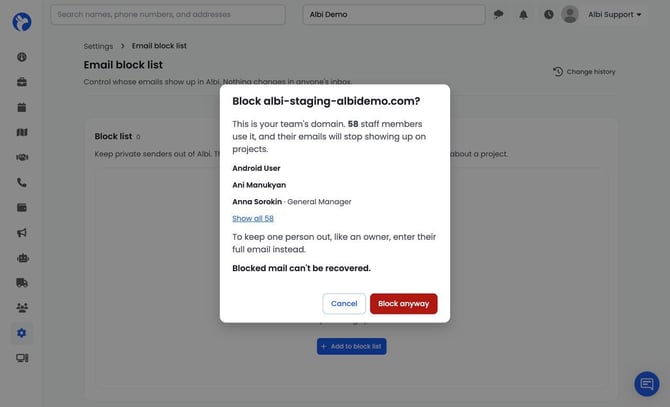Cancel the block domain dialog
Screen dimensions: 670x407
tap(344, 304)
